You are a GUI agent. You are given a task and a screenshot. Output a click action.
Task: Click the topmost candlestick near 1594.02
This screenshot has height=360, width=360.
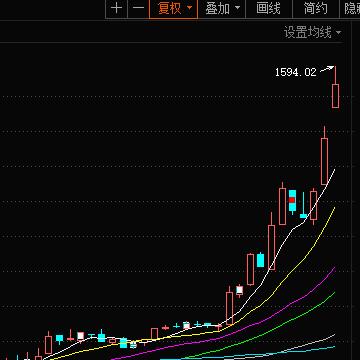[x=335, y=96]
